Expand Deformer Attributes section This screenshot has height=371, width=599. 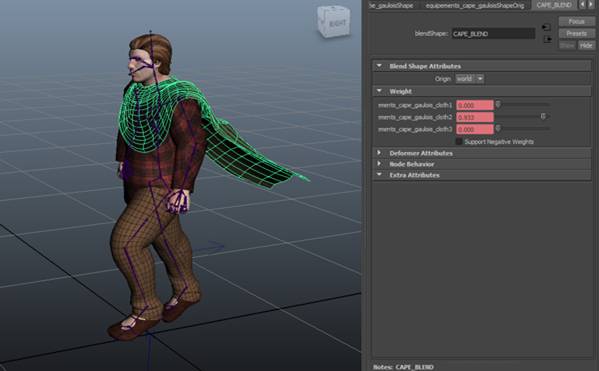(x=379, y=153)
